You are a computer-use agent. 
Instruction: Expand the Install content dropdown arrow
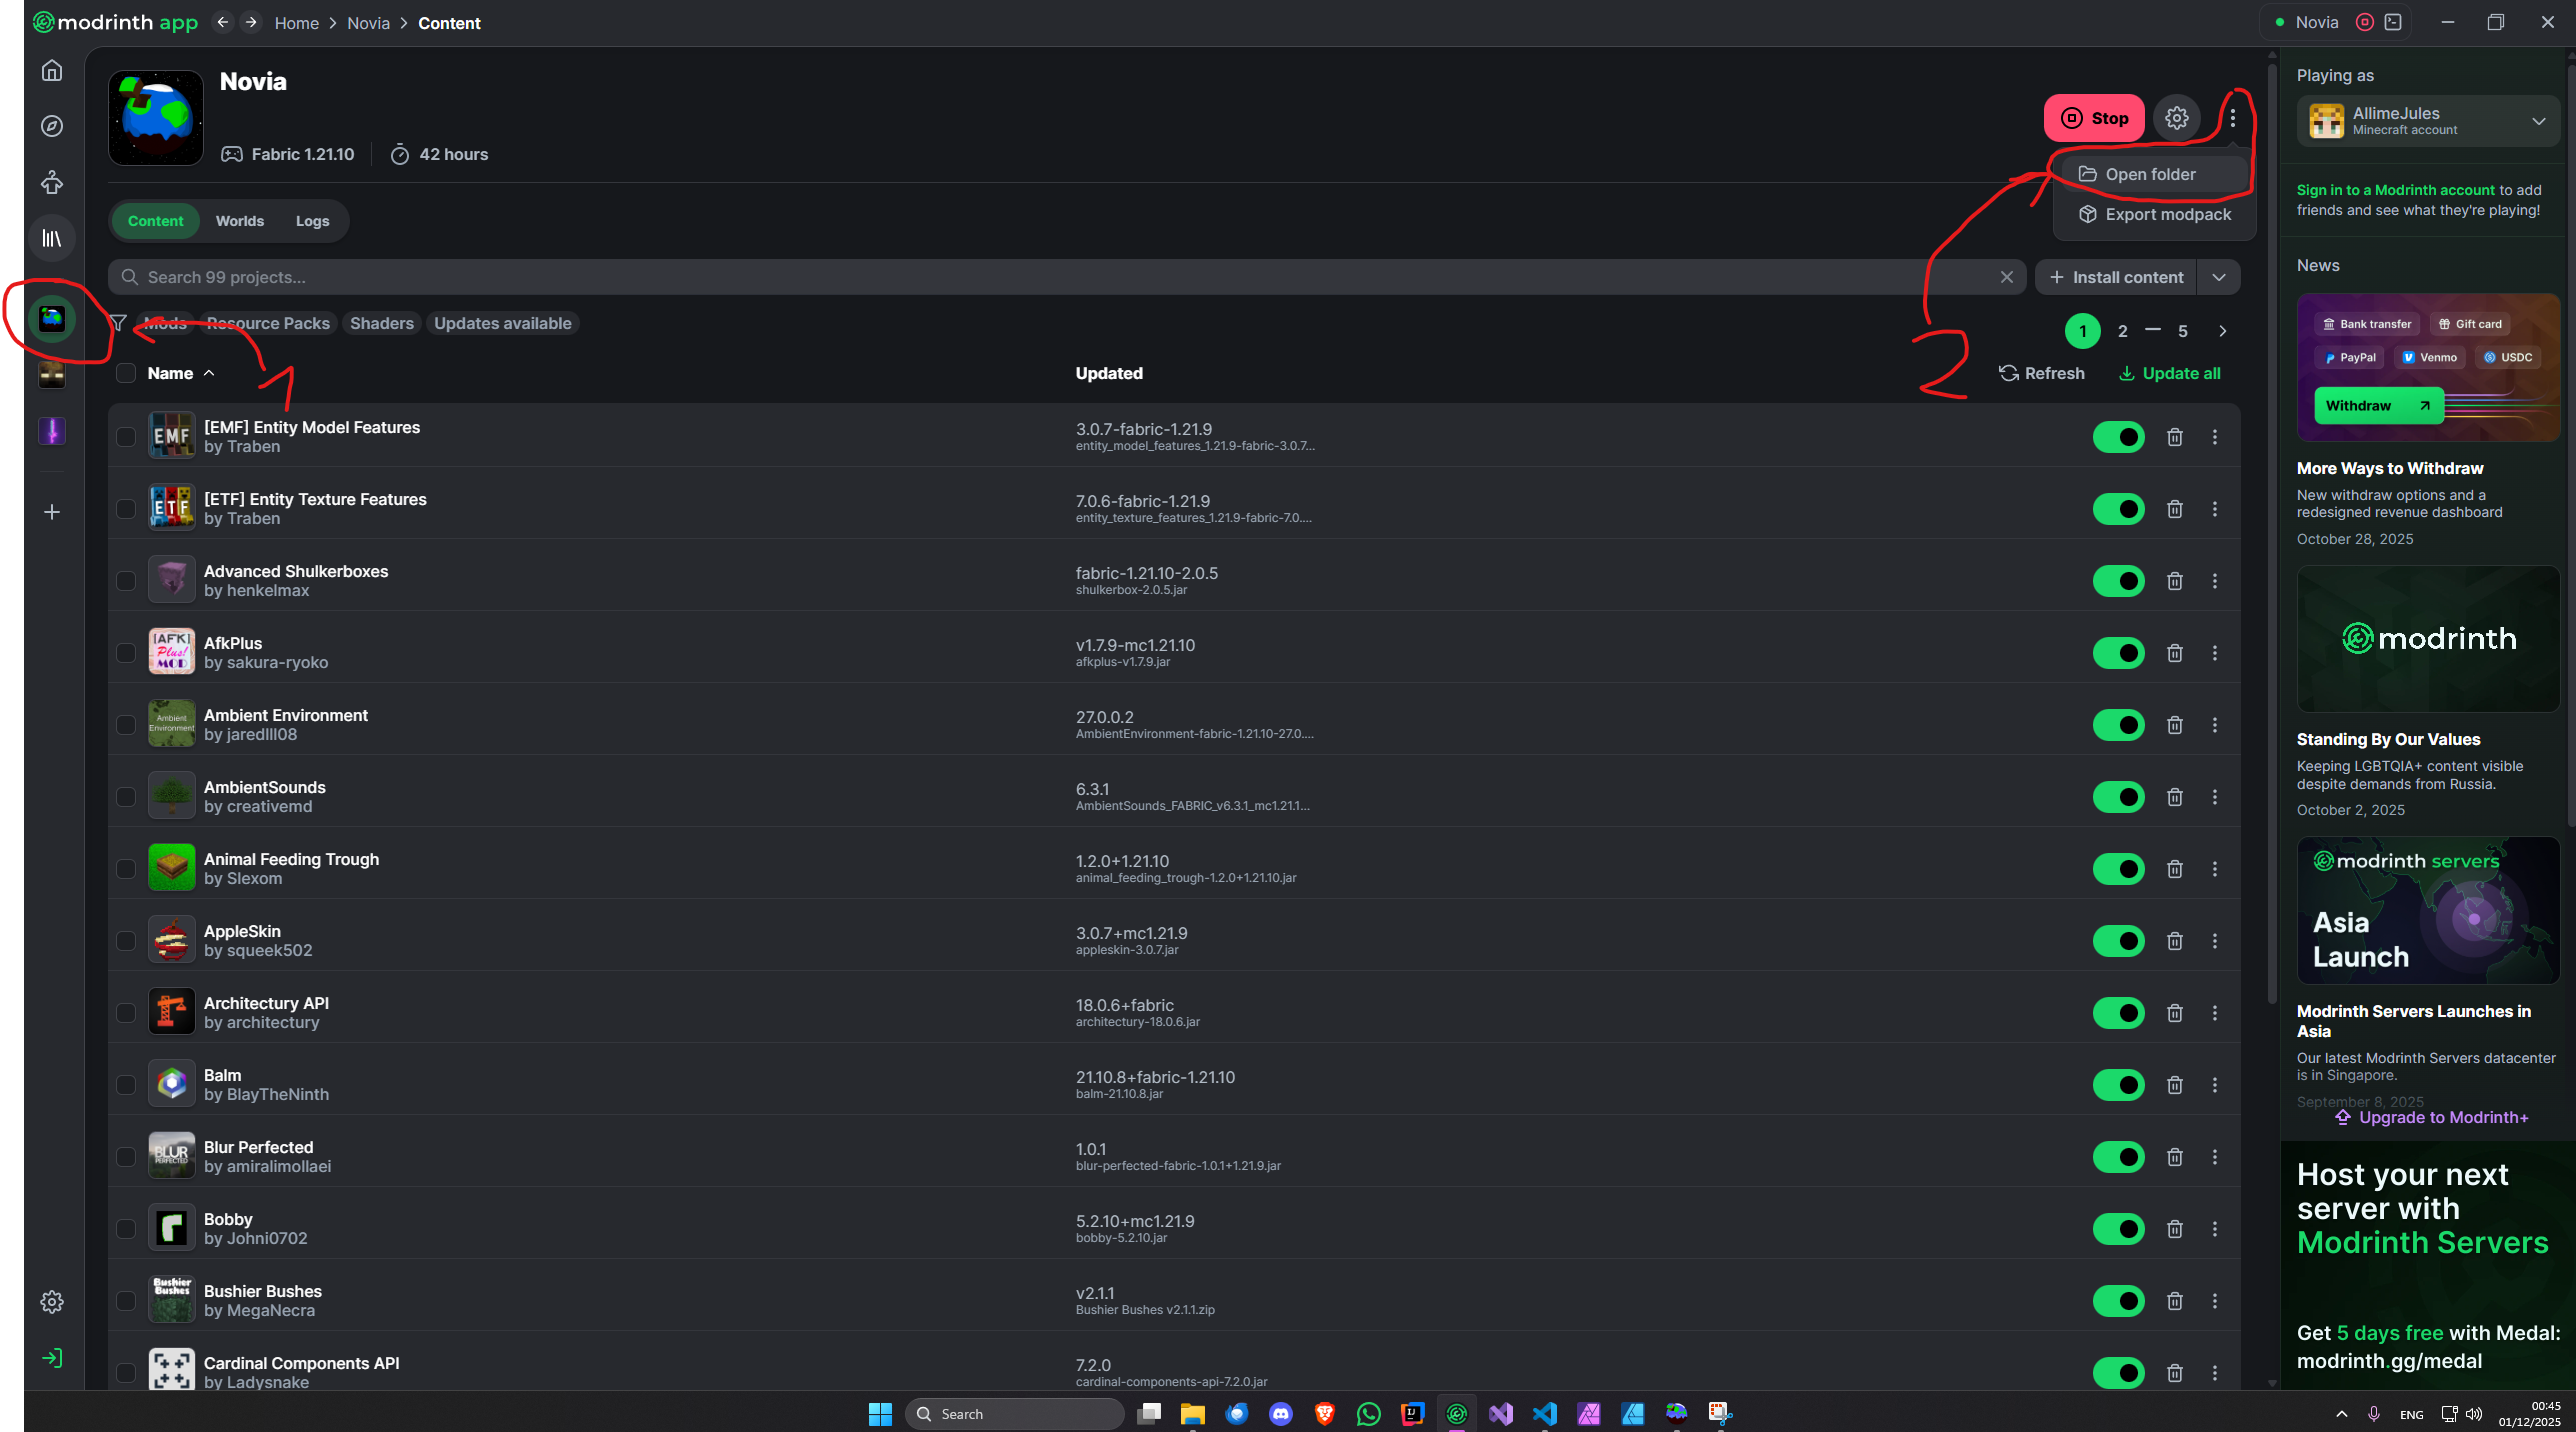click(x=2218, y=277)
